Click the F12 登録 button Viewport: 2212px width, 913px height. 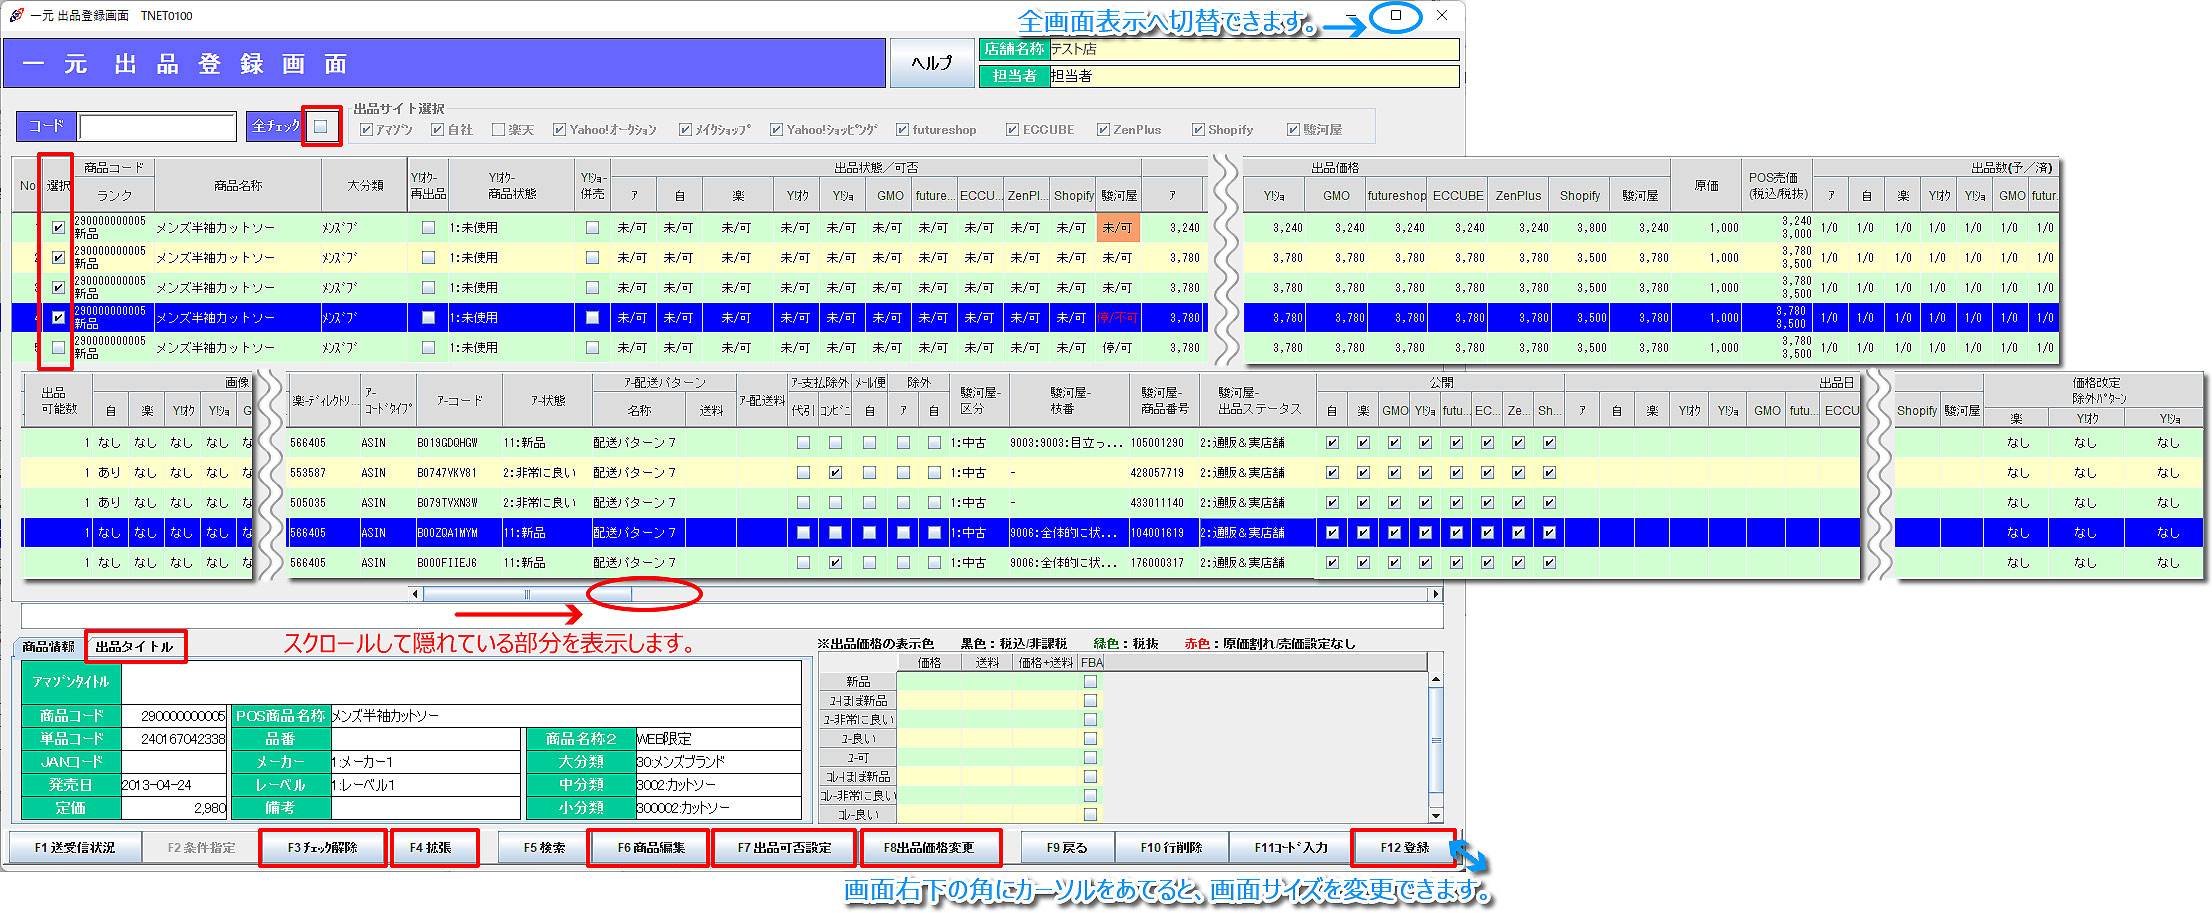click(1404, 848)
